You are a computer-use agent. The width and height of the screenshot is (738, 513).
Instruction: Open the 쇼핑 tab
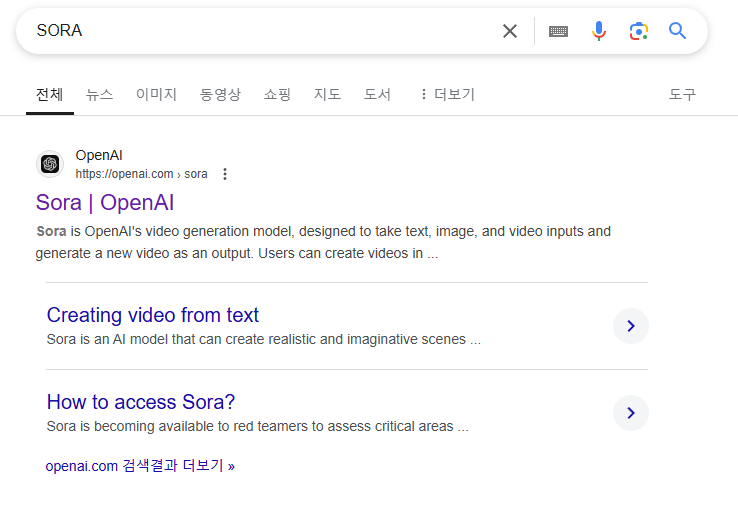(x=277, y=94)
